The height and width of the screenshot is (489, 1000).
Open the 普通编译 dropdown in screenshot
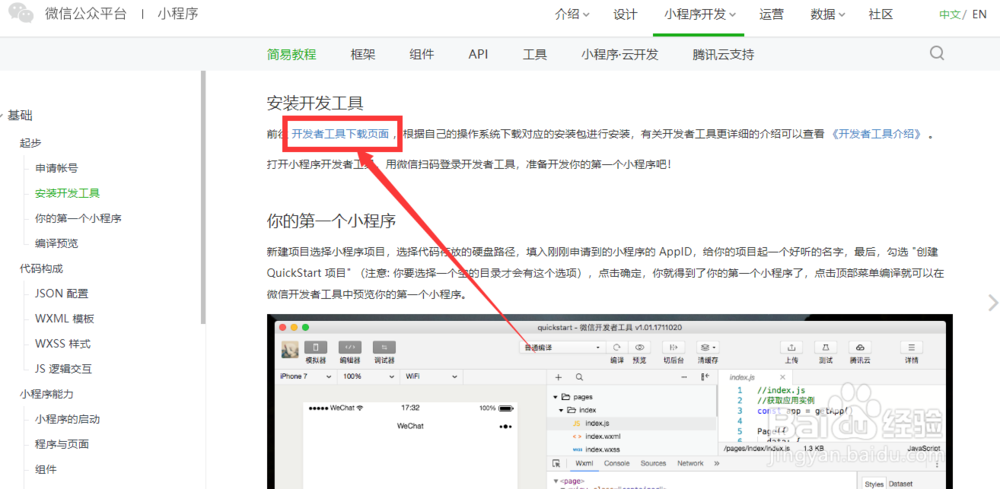click(x=562, y=347)
